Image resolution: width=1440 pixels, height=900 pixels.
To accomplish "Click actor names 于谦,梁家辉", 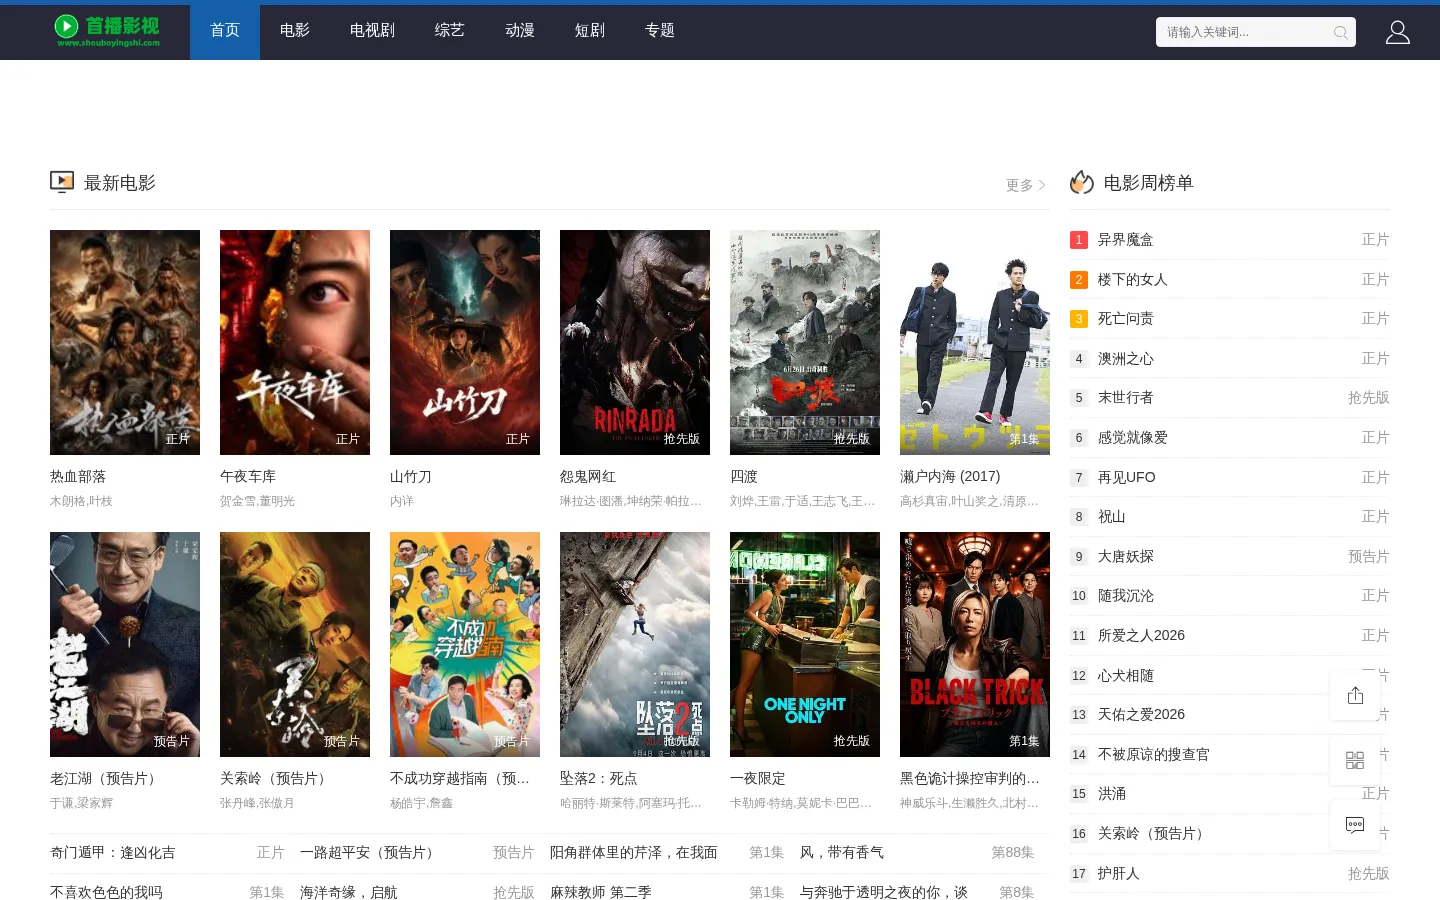I will tap(81, 803).
